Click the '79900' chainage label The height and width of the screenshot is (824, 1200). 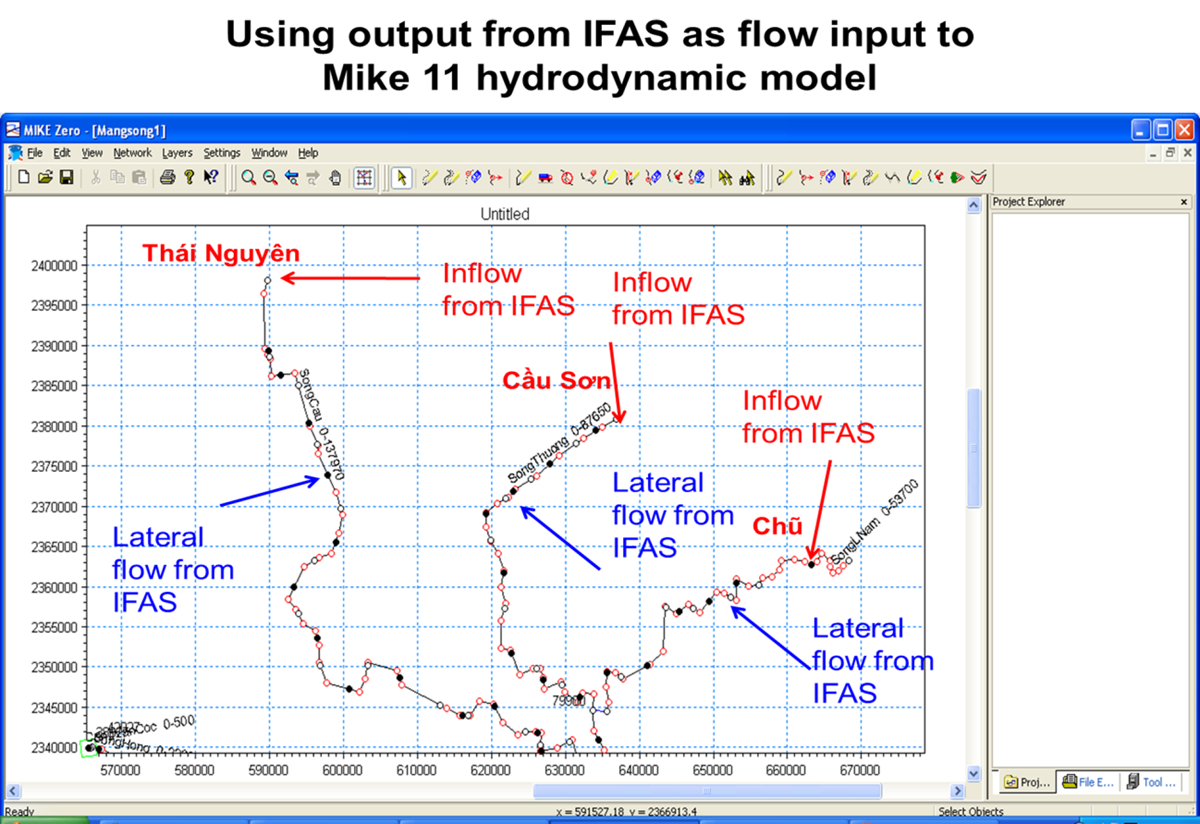coord(567,701)
